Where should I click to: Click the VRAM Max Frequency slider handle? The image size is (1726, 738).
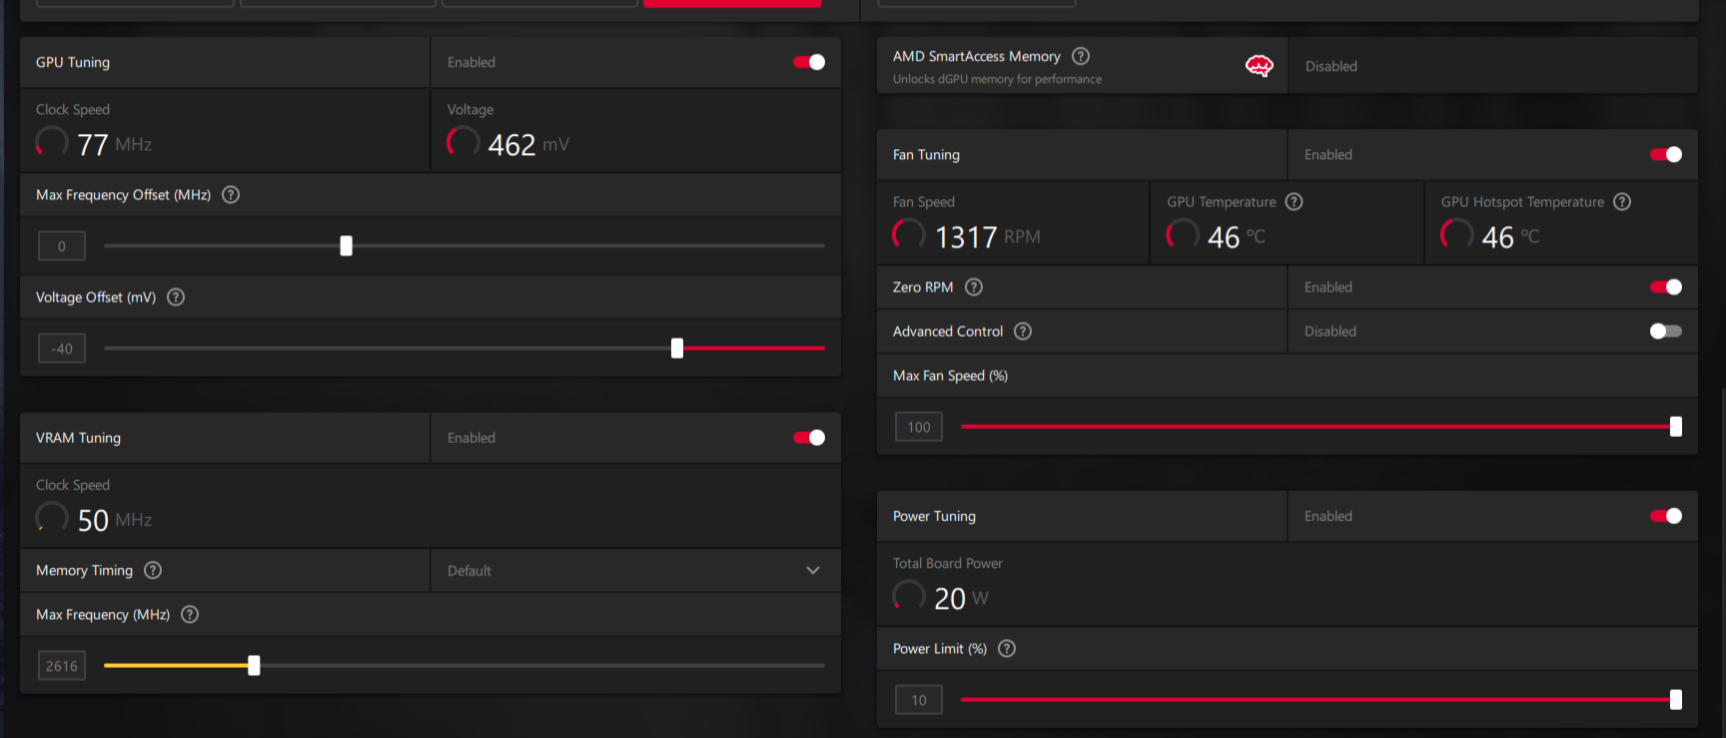pos(254,666)
